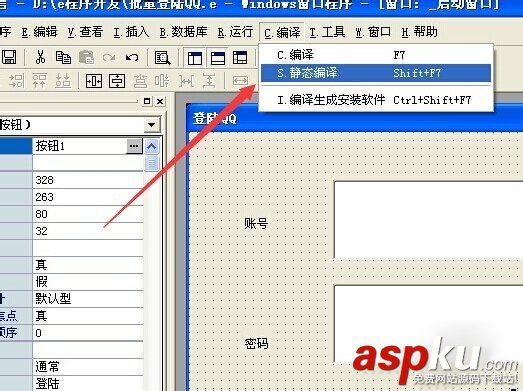Click the password edit box beside 密码
The width and height of the screenshot is (523, 391).
429,324
